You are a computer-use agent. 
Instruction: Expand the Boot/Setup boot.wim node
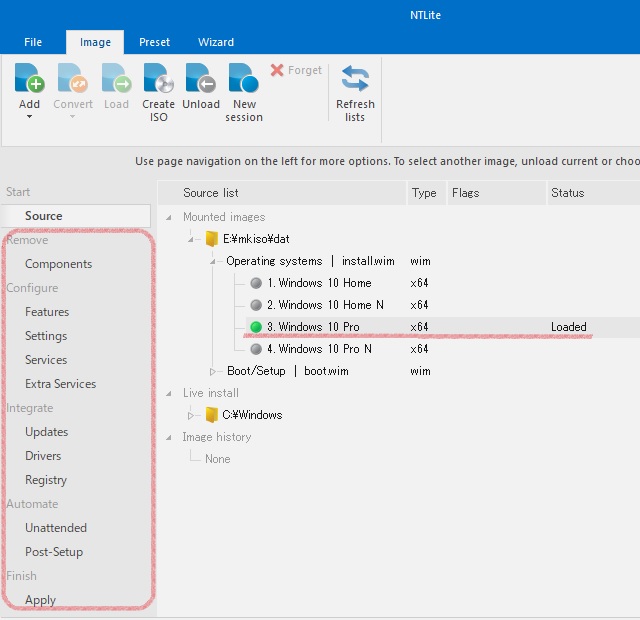pos(212,371)
